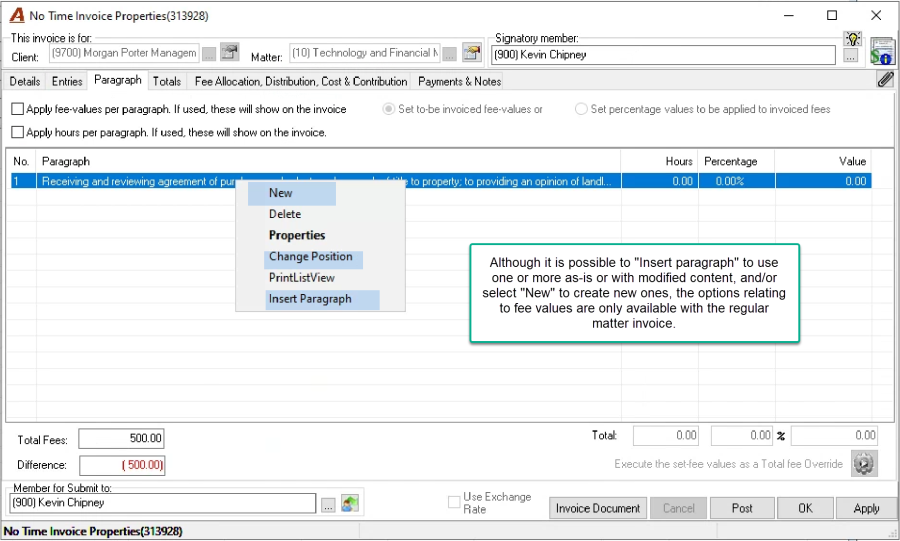Select paragraph row 1 number cell

pyautogui.click(x=22, y=181)
